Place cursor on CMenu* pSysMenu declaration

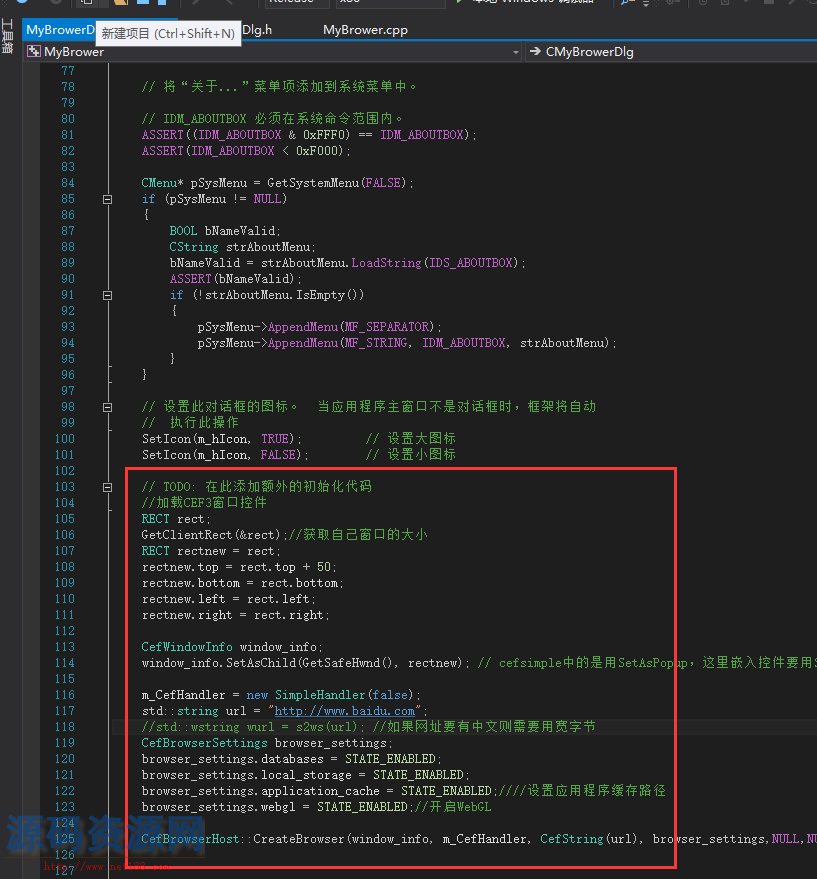pyautogui.click(x=277, y=183)
